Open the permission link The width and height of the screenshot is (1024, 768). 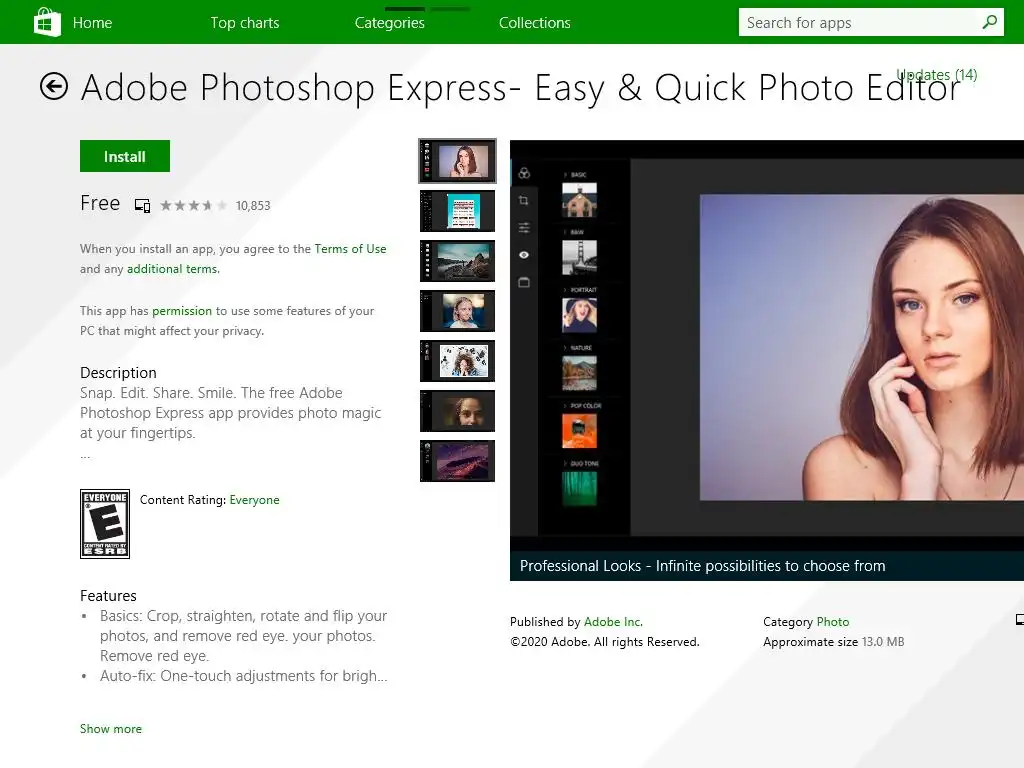(x=182, y=311)
